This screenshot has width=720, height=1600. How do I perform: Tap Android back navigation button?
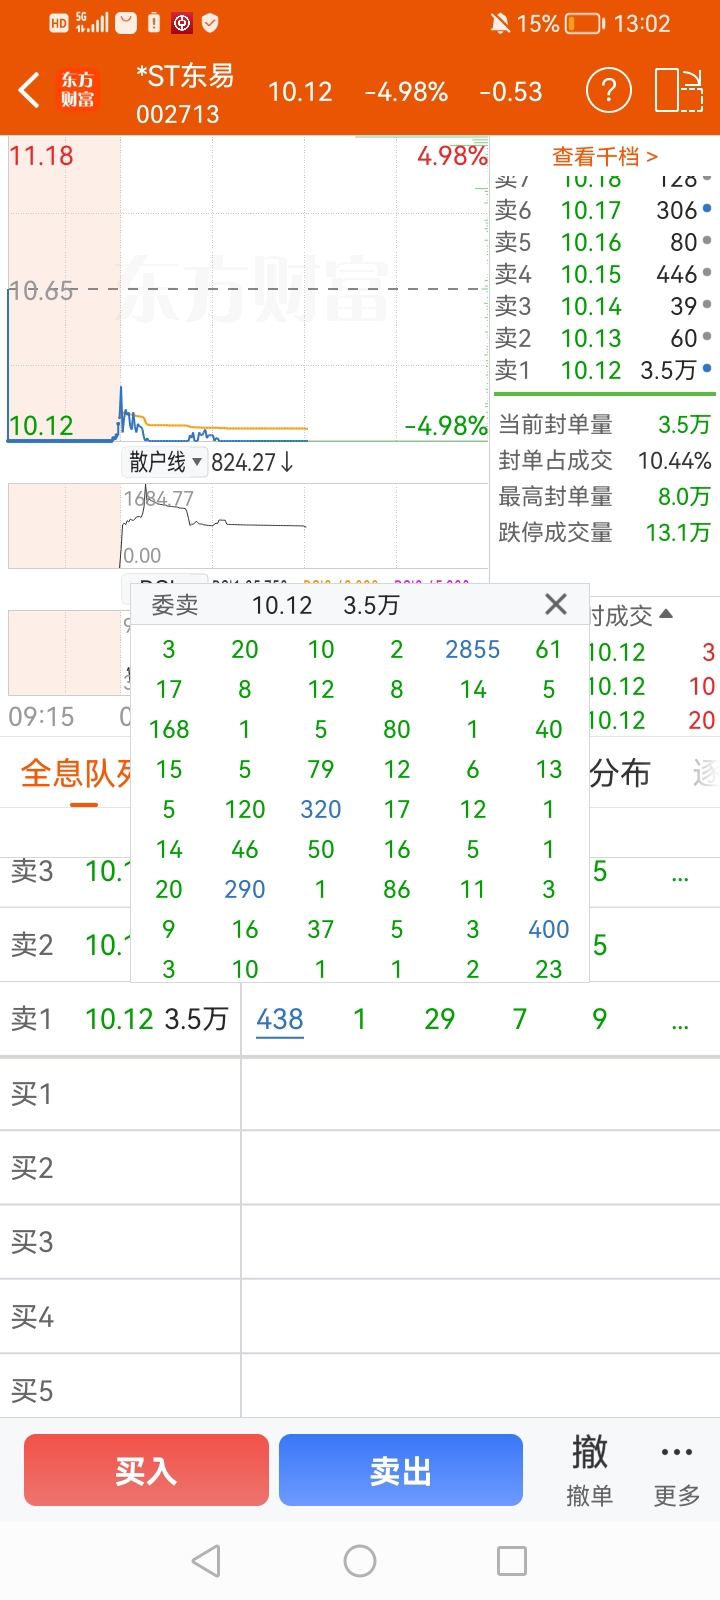click(206, 1560)
